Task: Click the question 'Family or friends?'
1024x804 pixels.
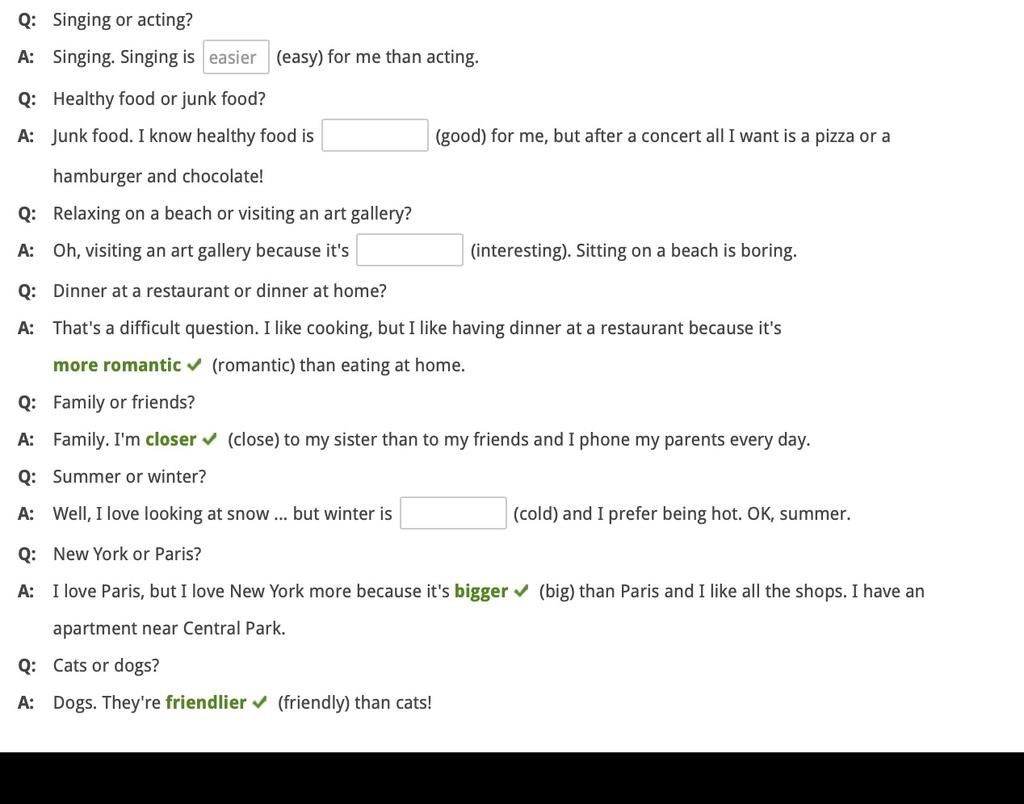Action: [124, 402]
